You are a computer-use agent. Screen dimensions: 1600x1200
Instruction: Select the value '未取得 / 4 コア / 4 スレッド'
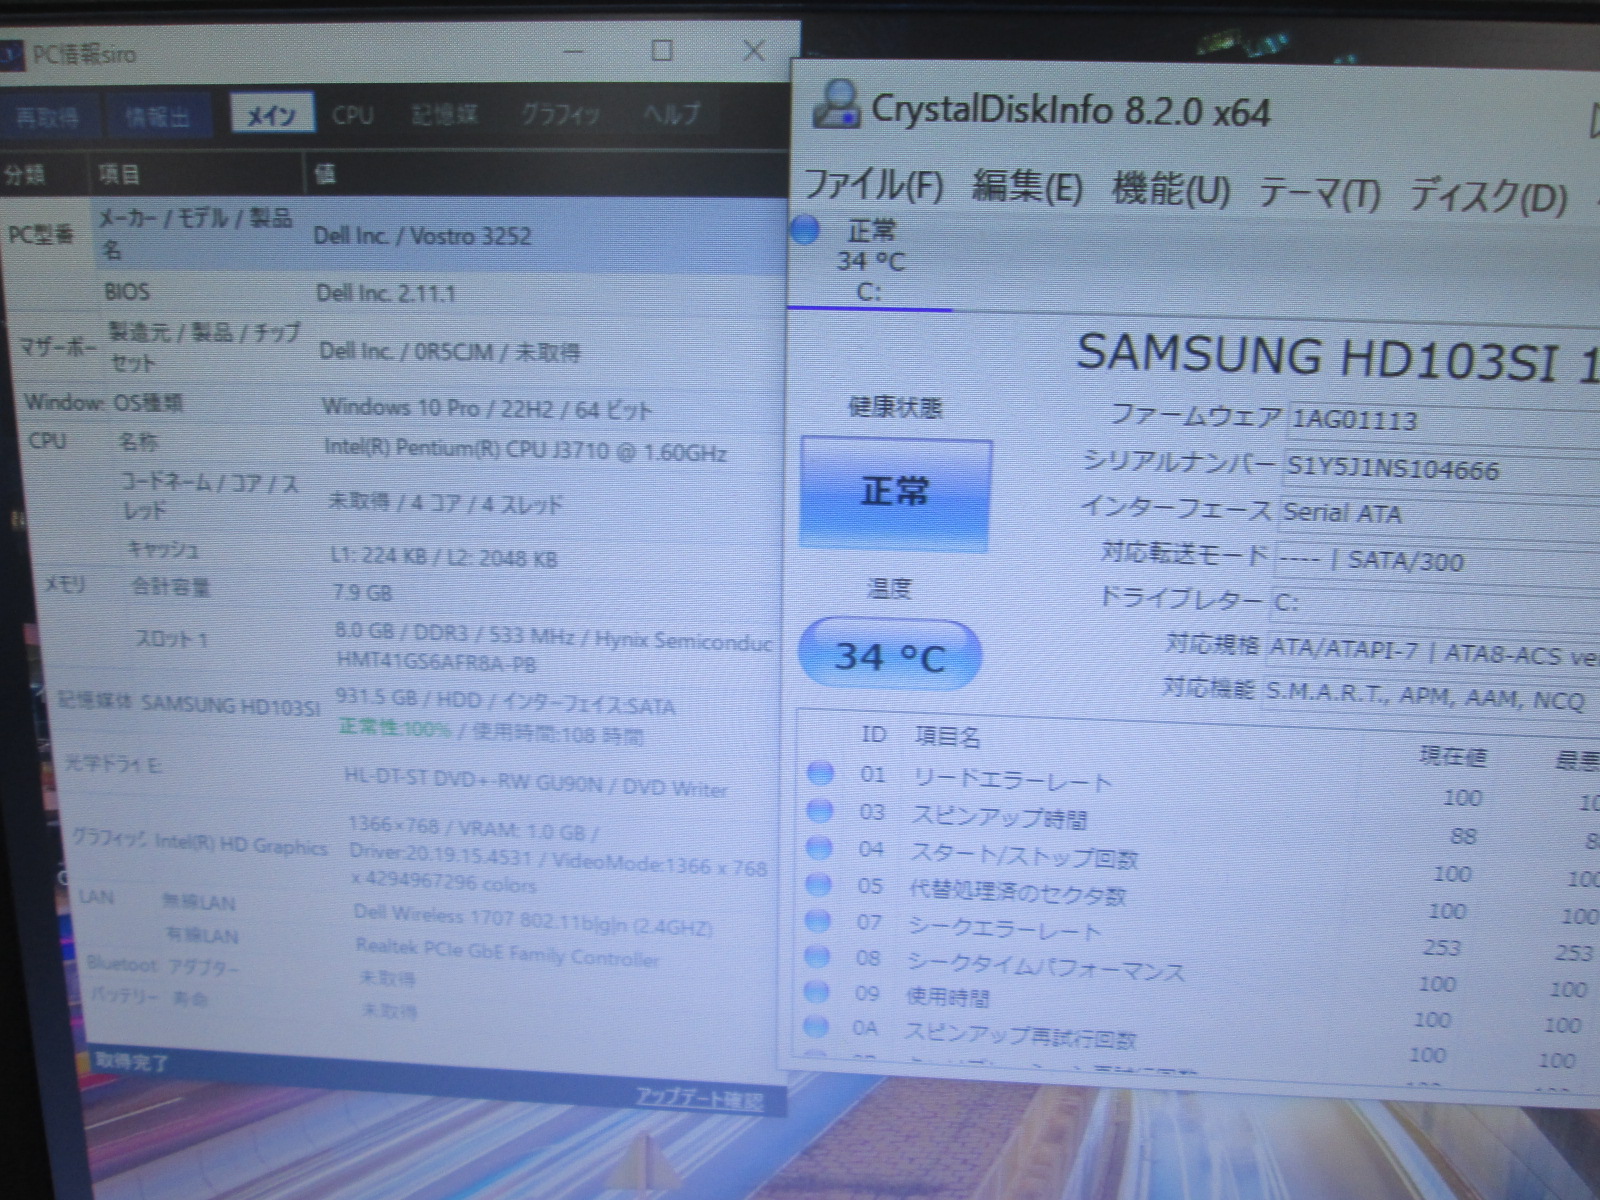coord(445,503)
